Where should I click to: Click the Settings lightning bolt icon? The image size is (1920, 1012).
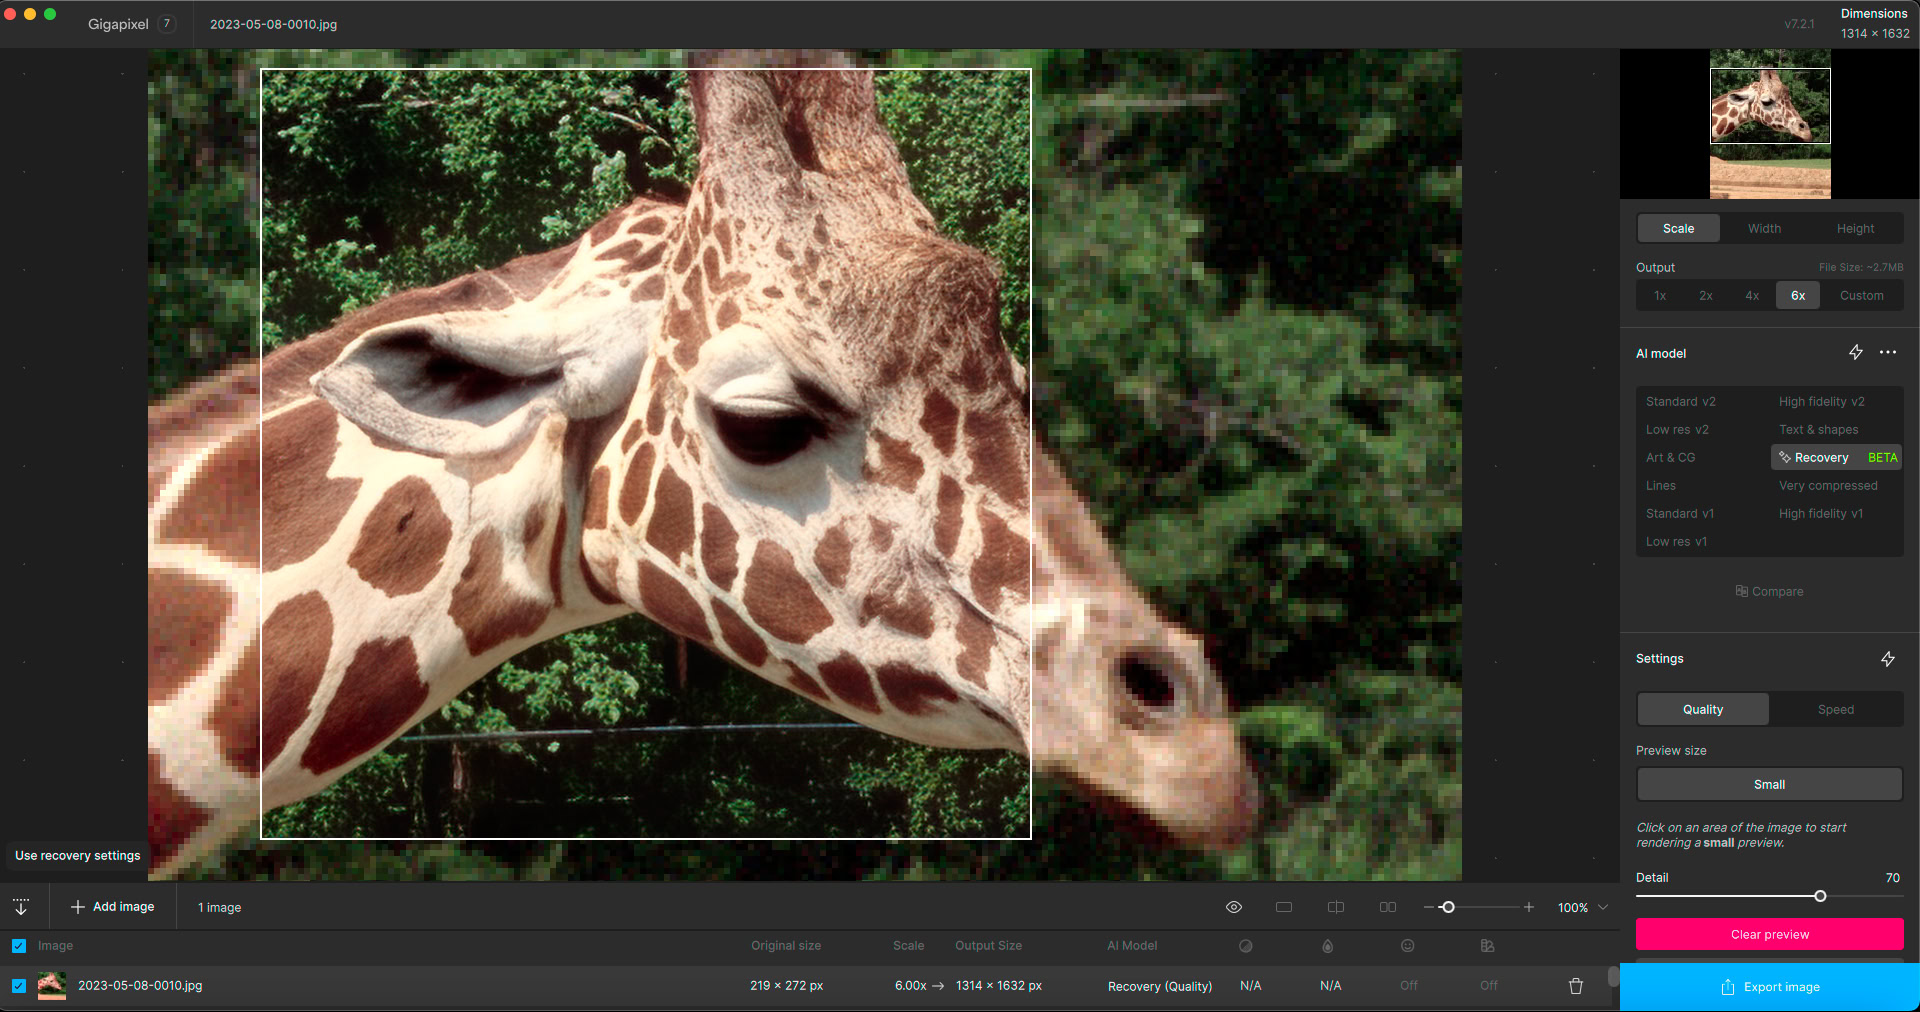(x=1888, y=659)
